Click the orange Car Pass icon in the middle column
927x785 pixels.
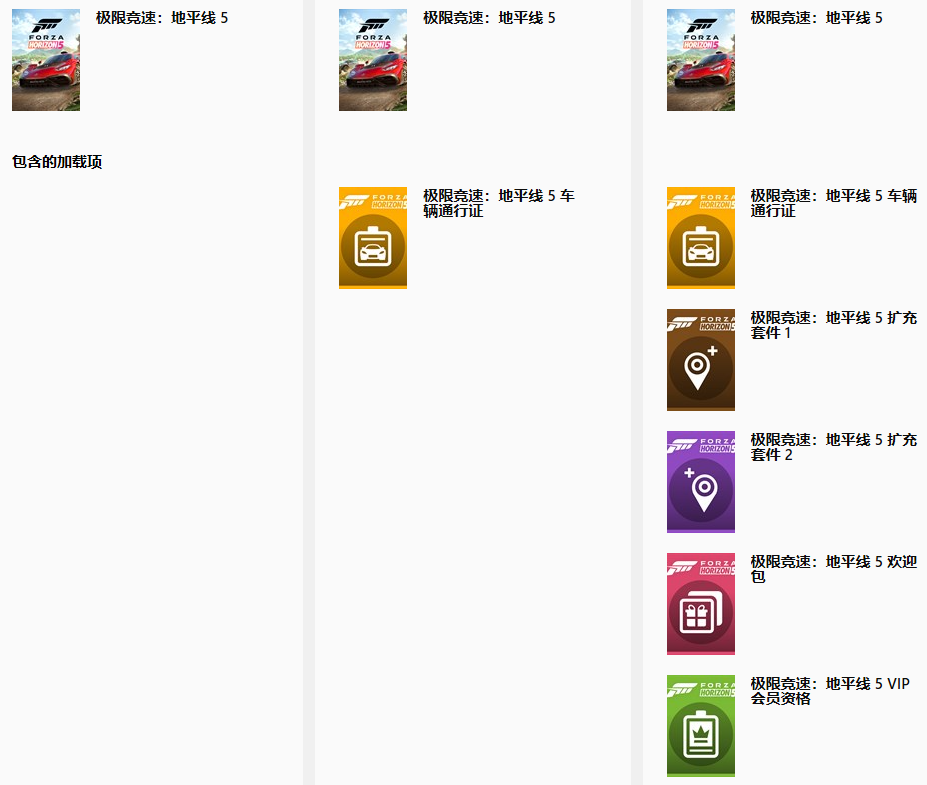[x=372, y=238]
